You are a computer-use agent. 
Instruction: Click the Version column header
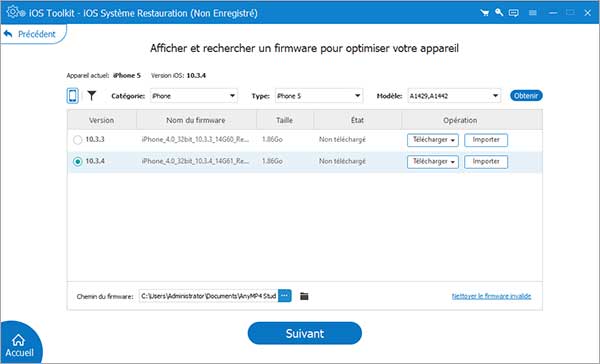click(101, 120)
